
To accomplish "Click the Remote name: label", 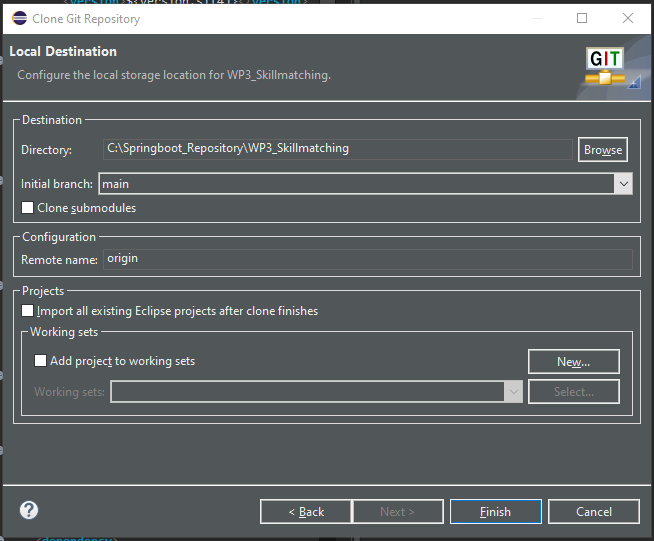I will click(x=59, y=260).
